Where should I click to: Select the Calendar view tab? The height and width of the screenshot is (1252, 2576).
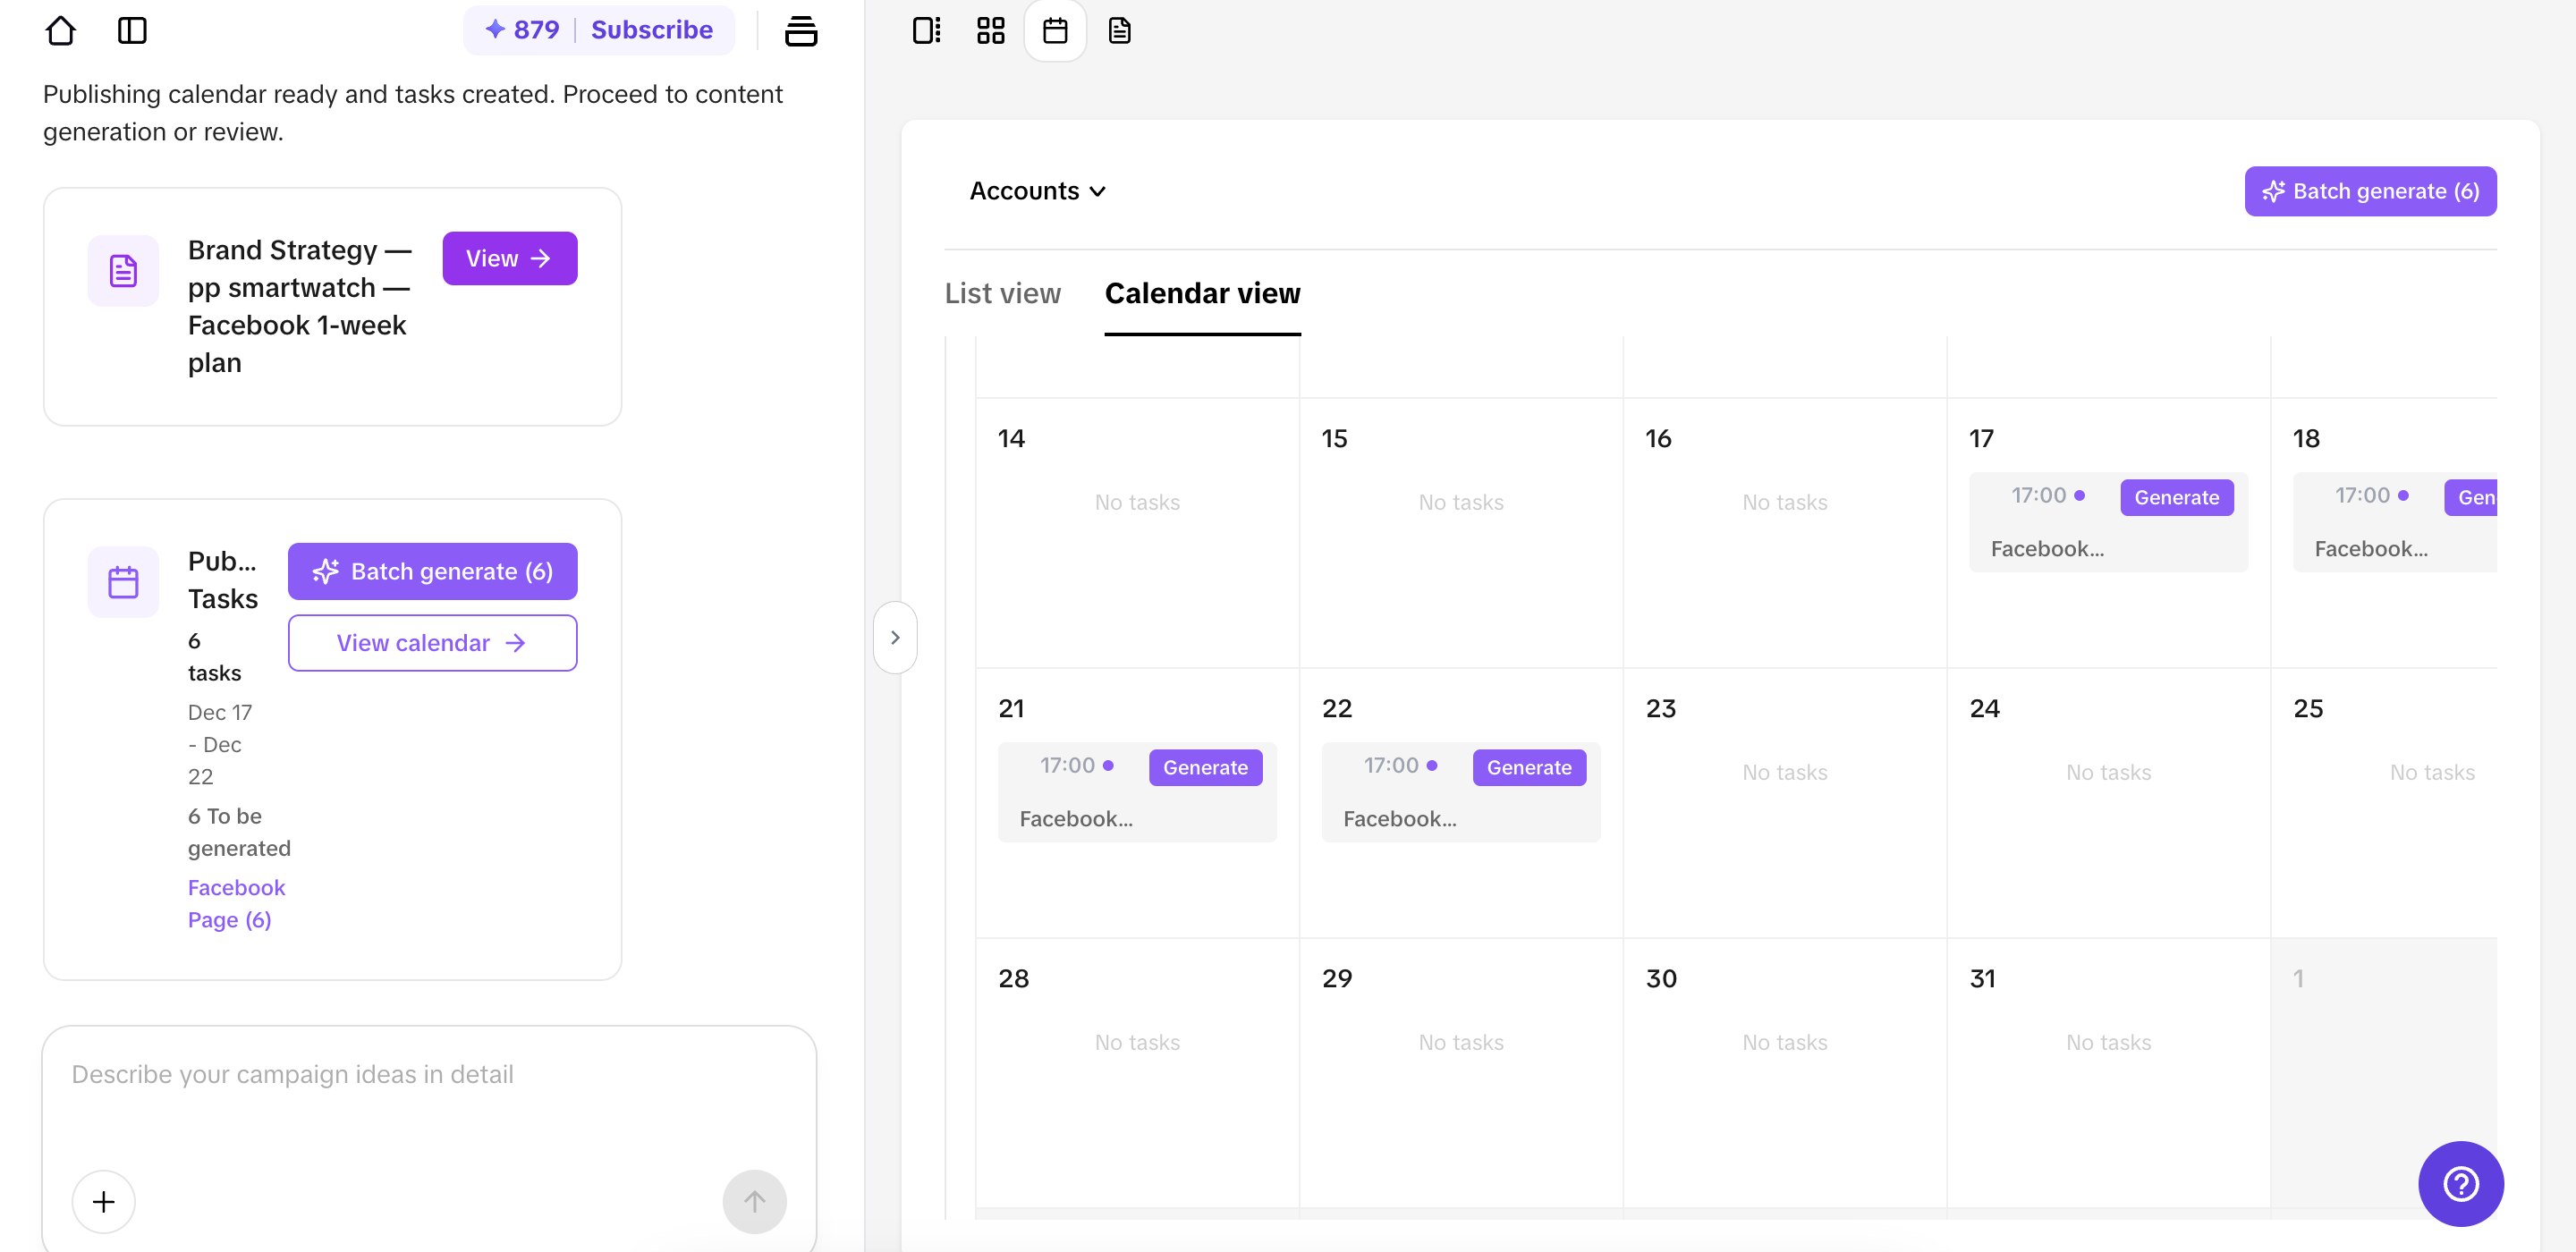[1202, 293]
